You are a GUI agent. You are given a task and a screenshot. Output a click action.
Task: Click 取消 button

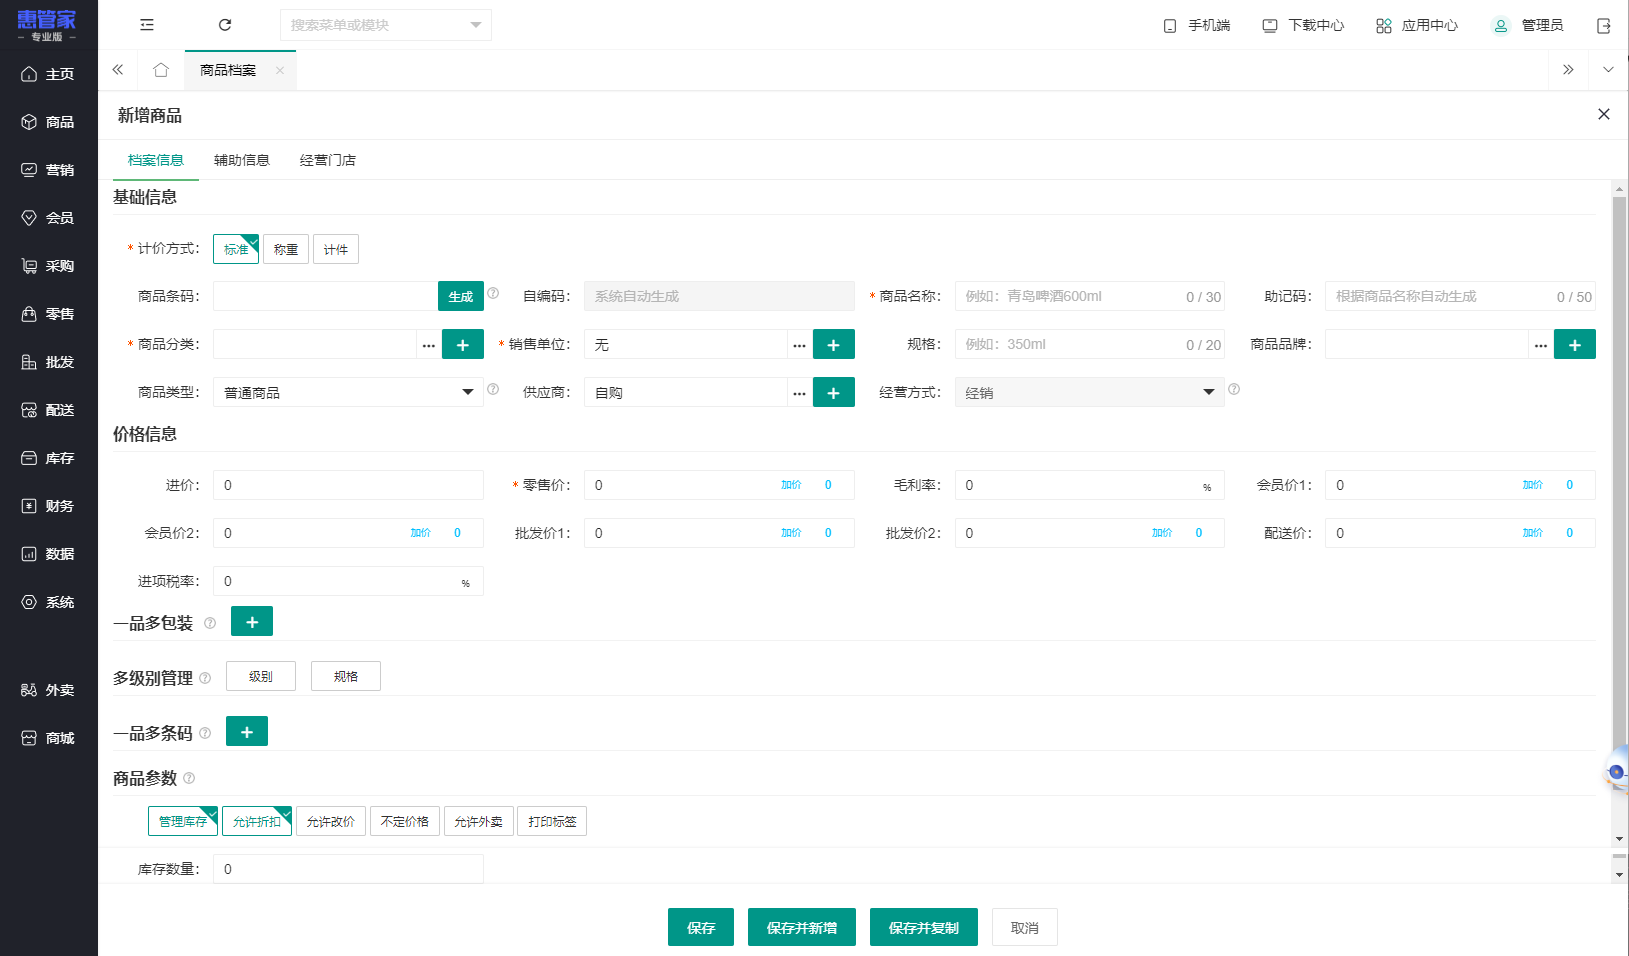click(1025, 927)
